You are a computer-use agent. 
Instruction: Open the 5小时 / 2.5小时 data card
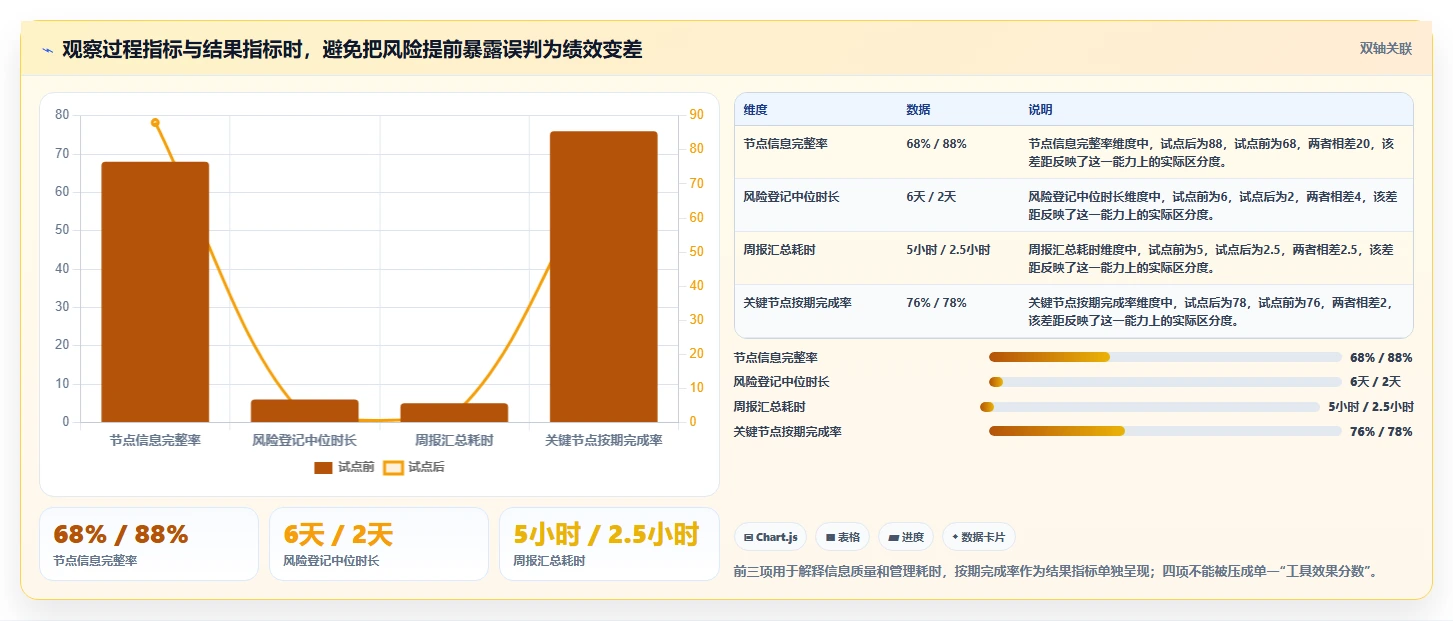pyautogui.click(x=609, y=544)
